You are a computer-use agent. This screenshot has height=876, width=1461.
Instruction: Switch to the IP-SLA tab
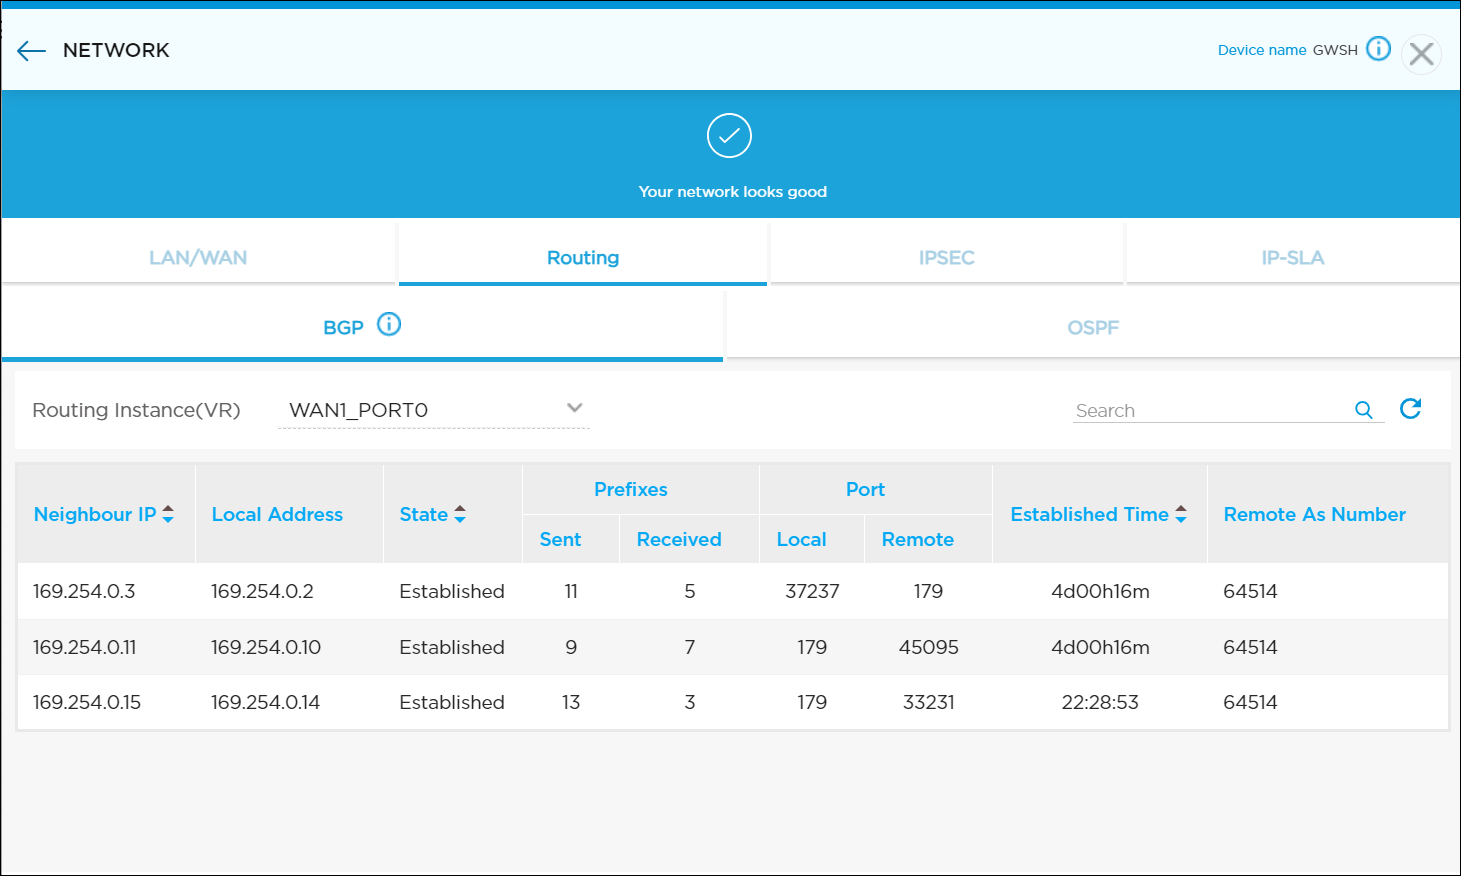click(1292, 257)
